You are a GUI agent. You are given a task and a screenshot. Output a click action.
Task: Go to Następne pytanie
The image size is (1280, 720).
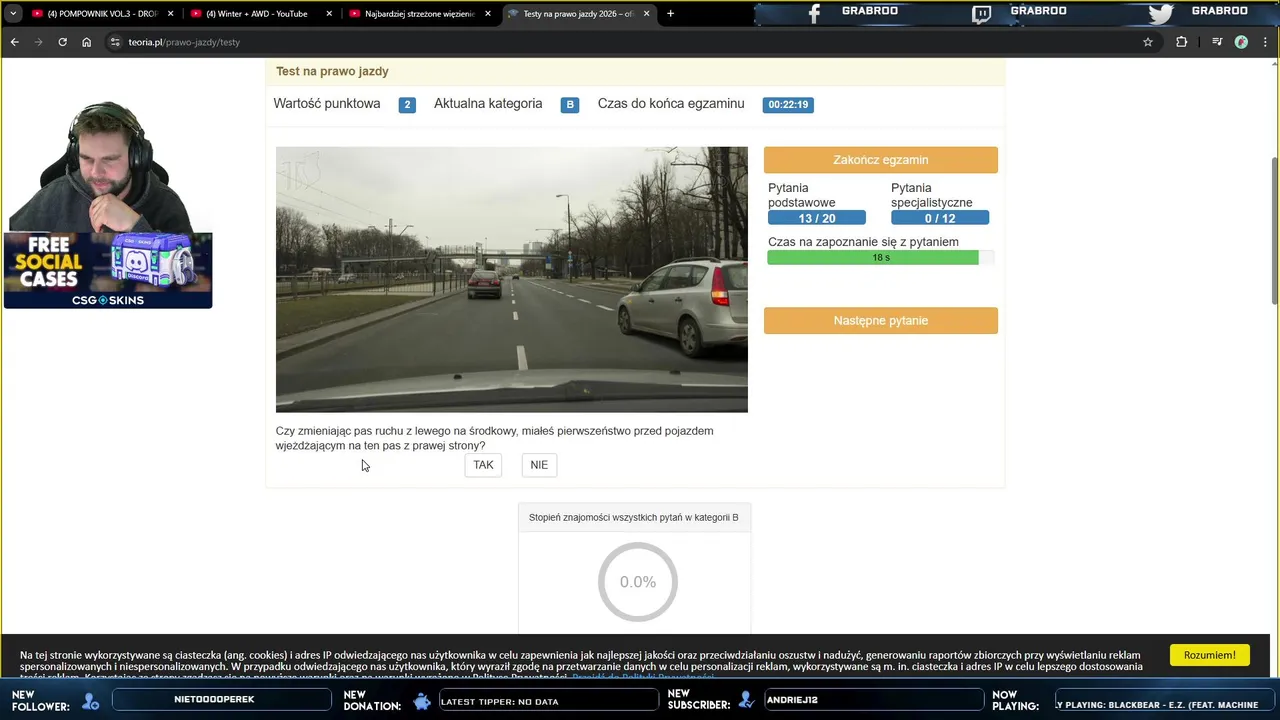[x=881, y=321]
